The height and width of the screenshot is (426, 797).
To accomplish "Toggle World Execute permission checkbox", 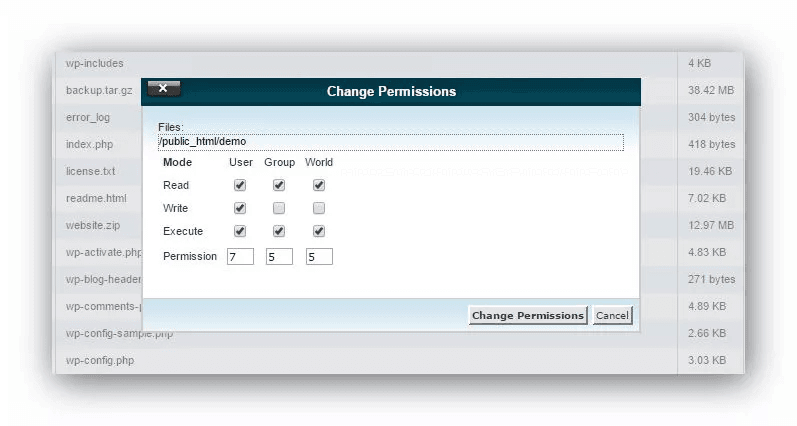I will point(319,231).
